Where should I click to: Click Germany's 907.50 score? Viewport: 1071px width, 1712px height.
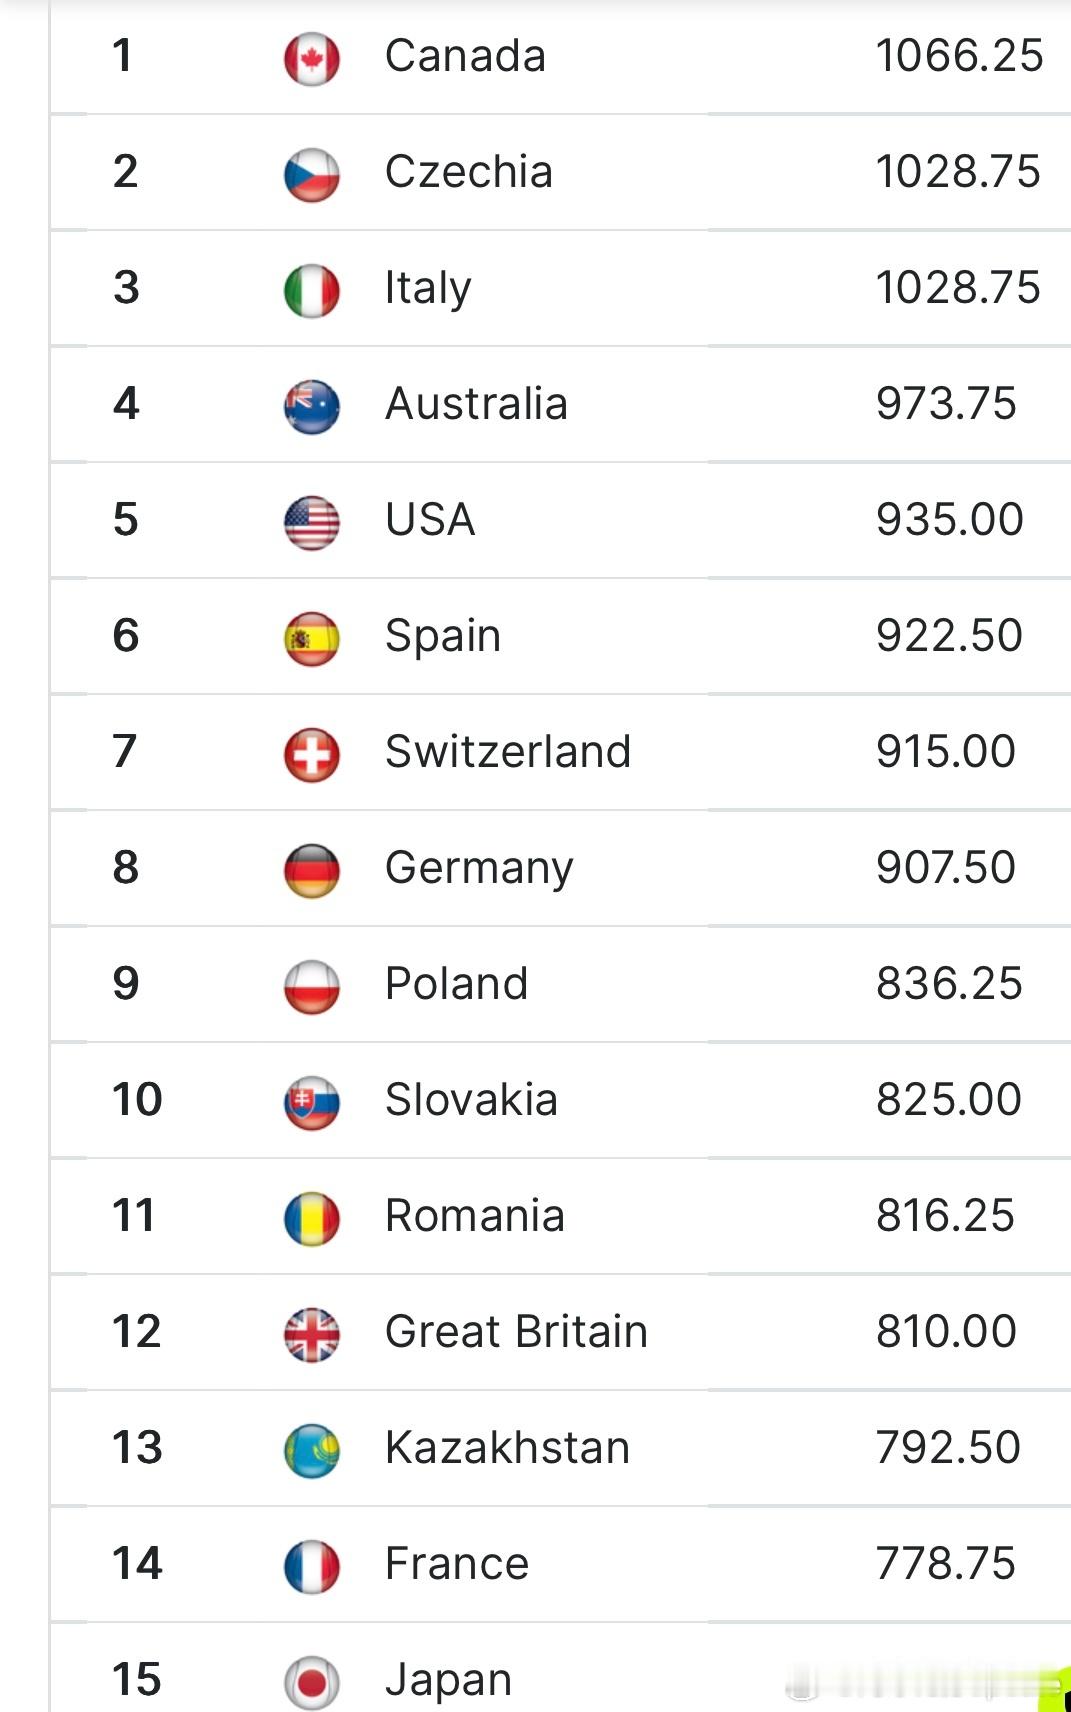click(x=946, y=868)
